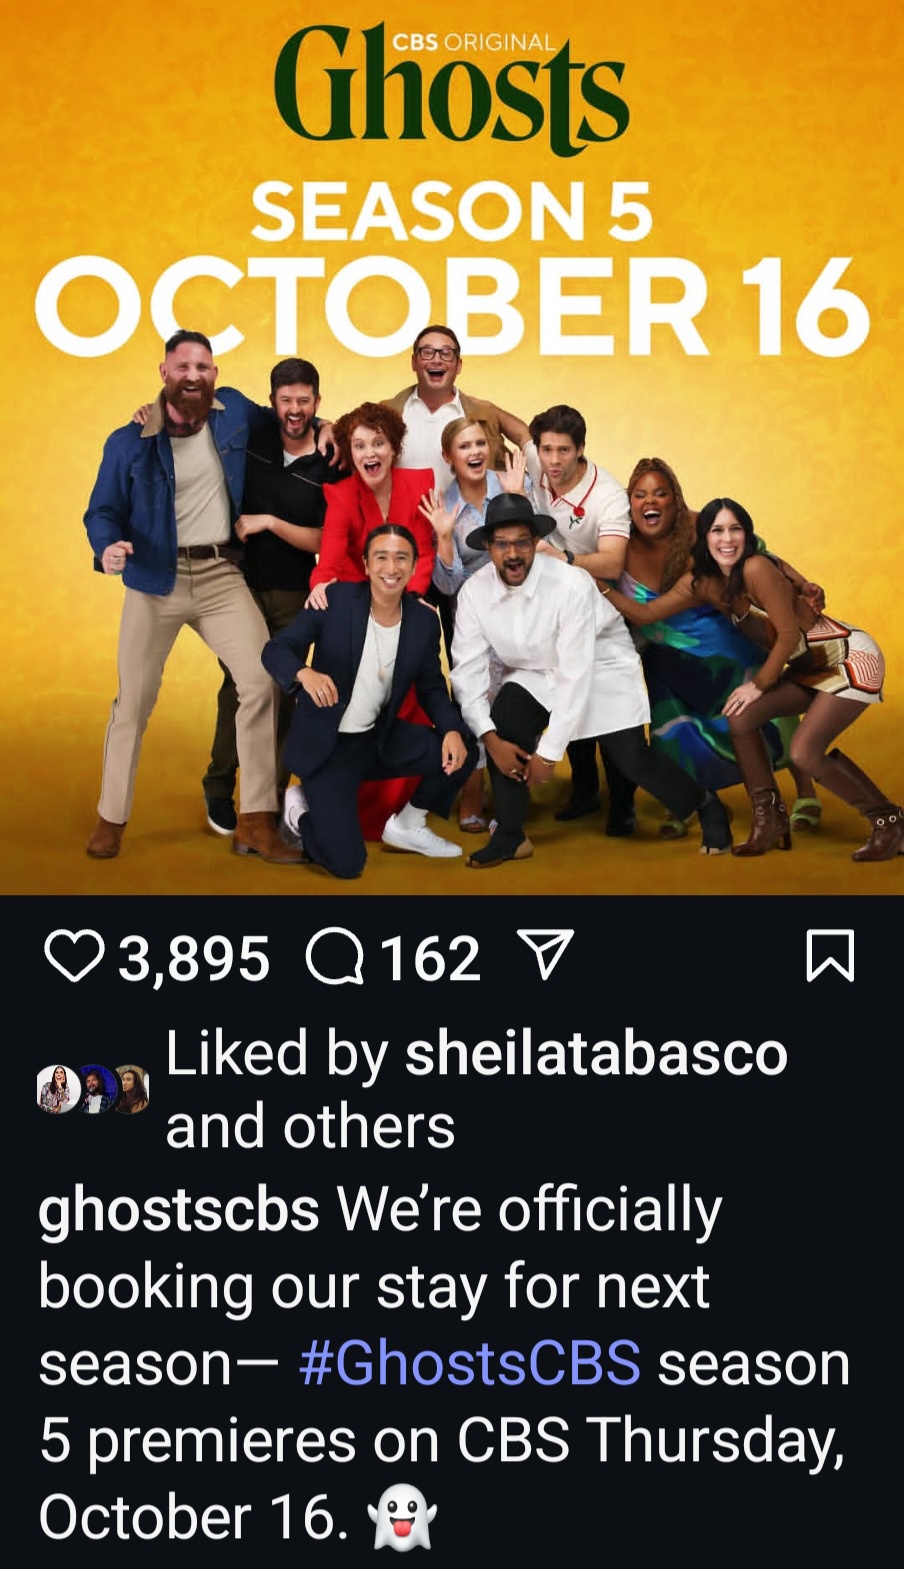Tap the first liker avatar
This screenshot has width=904, height=1569.
point(58,1089)
